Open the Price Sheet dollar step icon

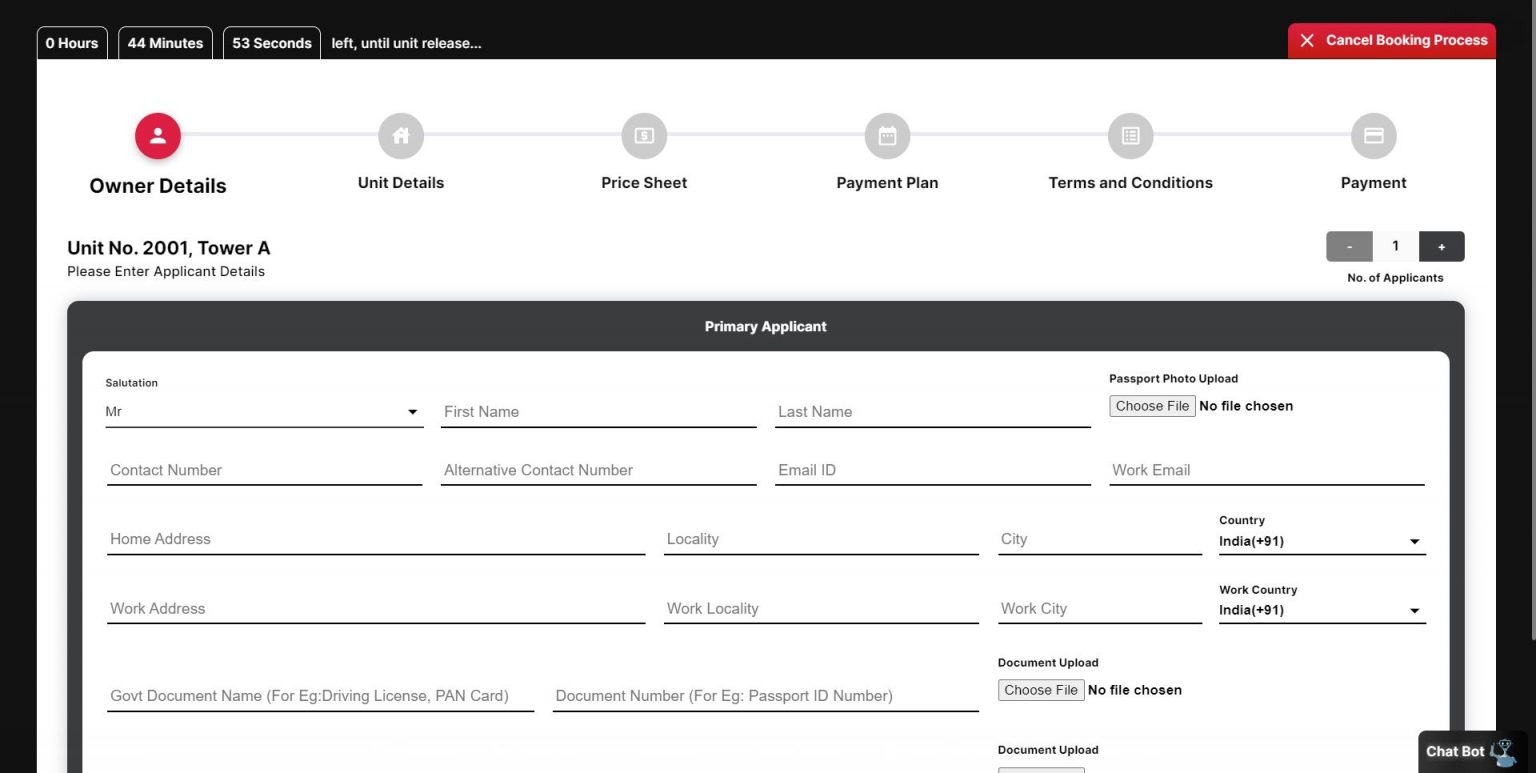pyautogui.click(x=644, y=136)
